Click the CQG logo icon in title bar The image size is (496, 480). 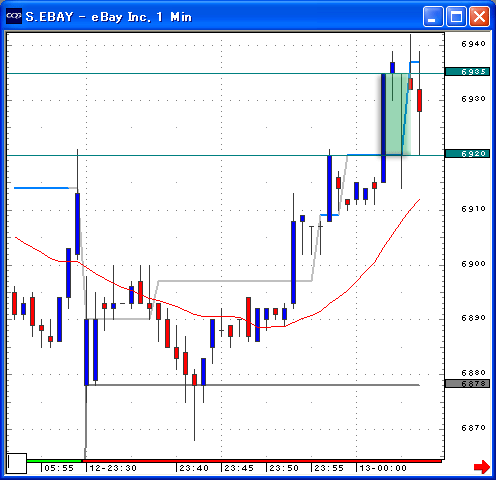(14, 16)
